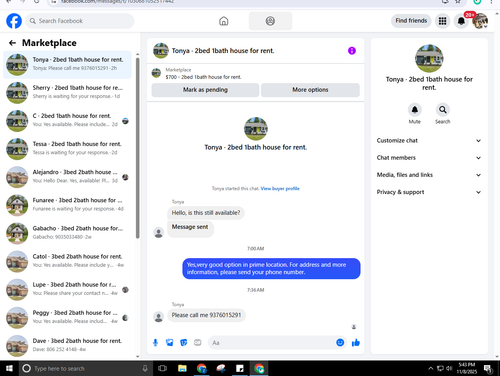
Task: Click the blue 'Yes,very good option' reply bubble
Action: coord(271,268)
